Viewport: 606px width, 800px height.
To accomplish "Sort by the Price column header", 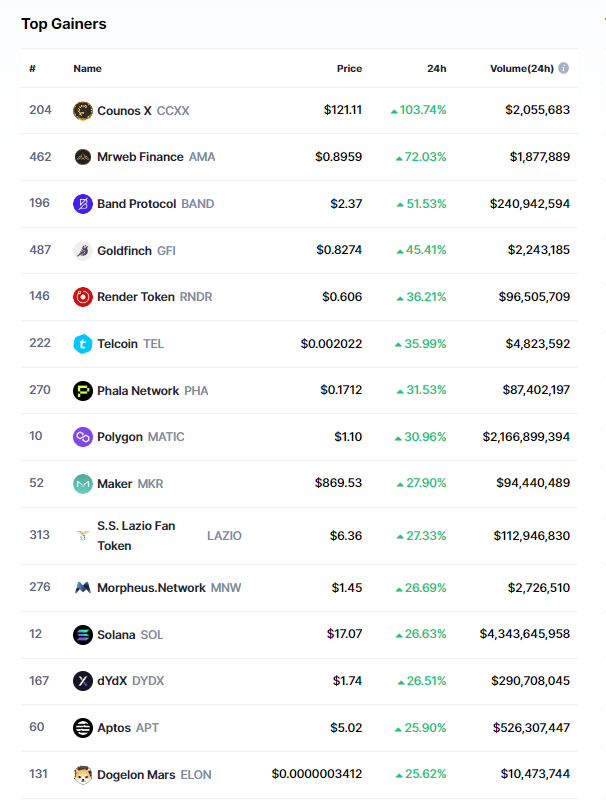I will [349, 69].
